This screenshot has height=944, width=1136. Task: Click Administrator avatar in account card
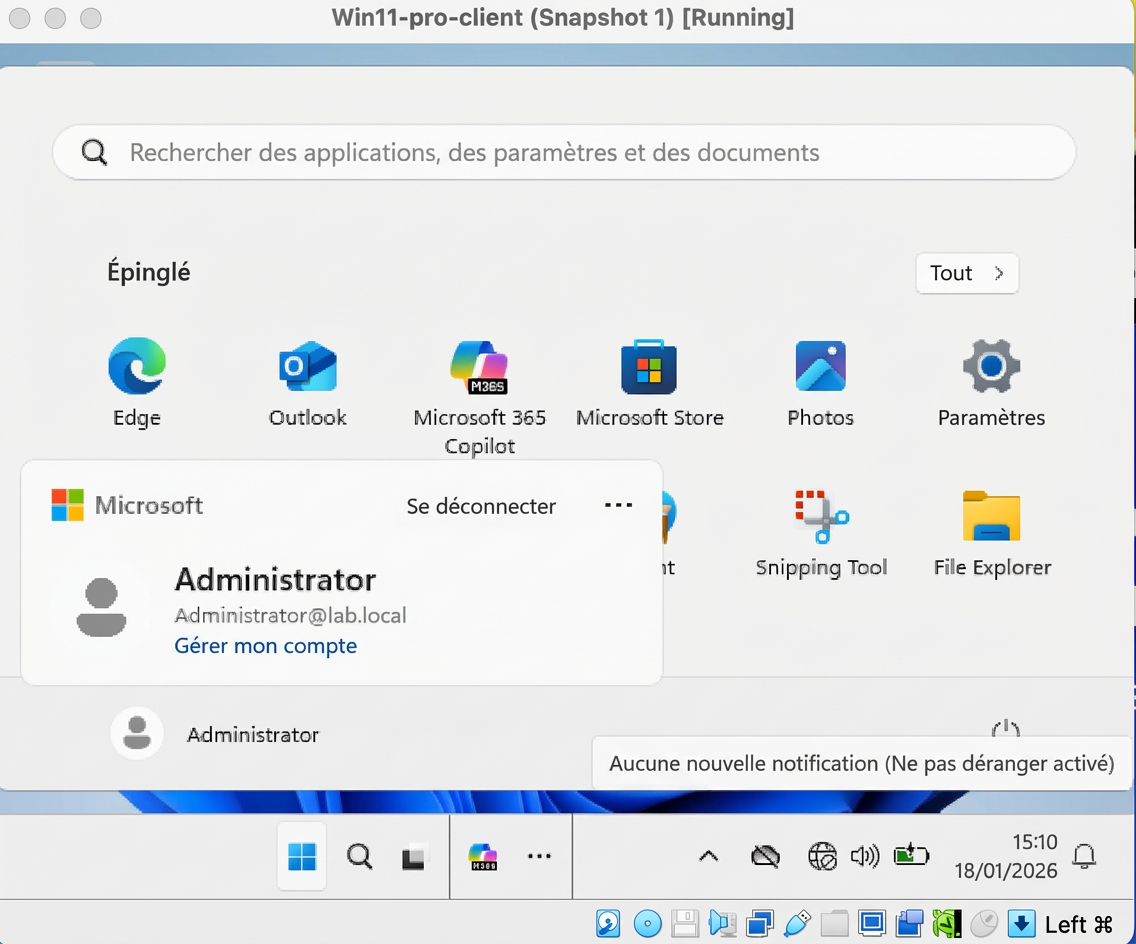101,606
